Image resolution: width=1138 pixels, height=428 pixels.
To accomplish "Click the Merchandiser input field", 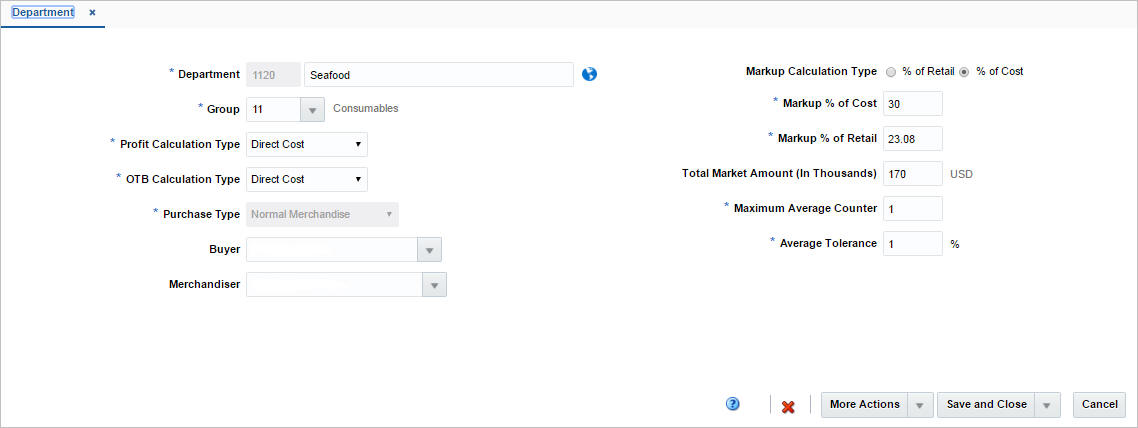I will point(335,285).
